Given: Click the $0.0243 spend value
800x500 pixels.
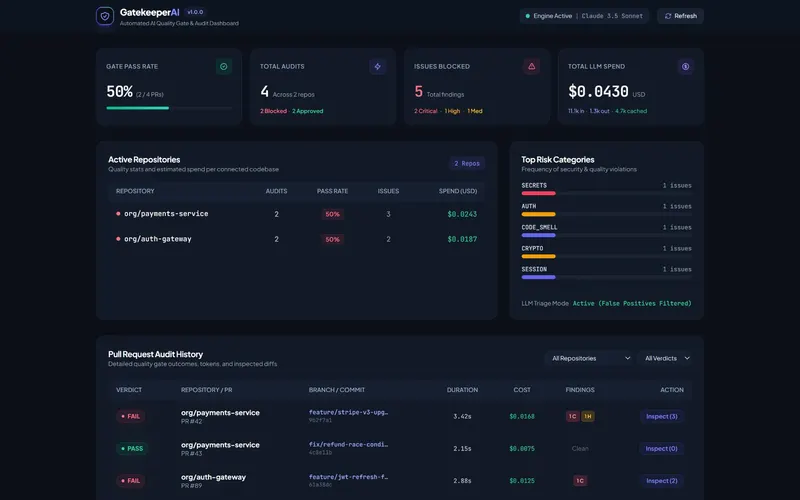Looking at the screenshot, I should tap(462, 214).
